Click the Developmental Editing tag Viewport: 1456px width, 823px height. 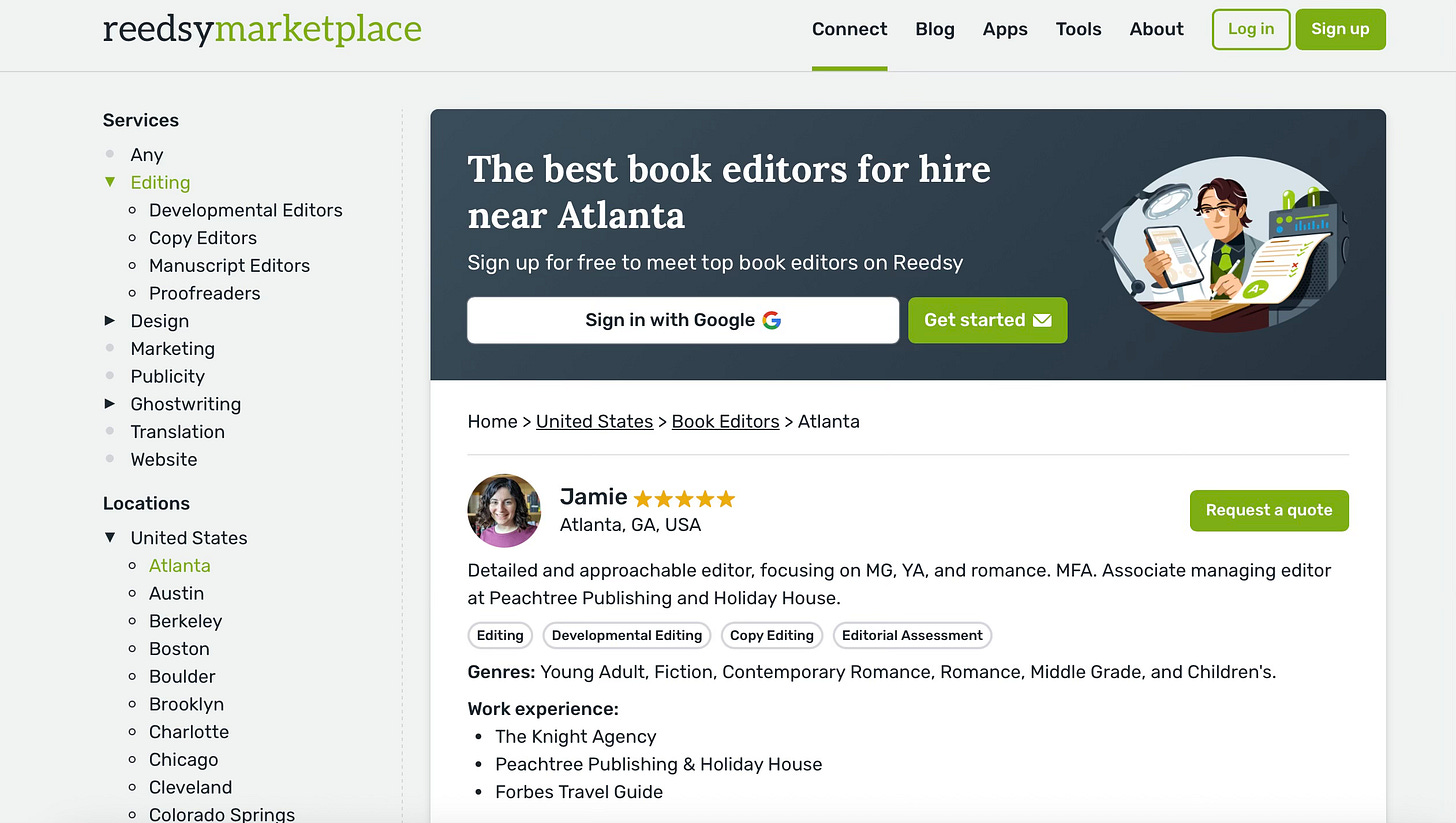[x=627, y=635]
